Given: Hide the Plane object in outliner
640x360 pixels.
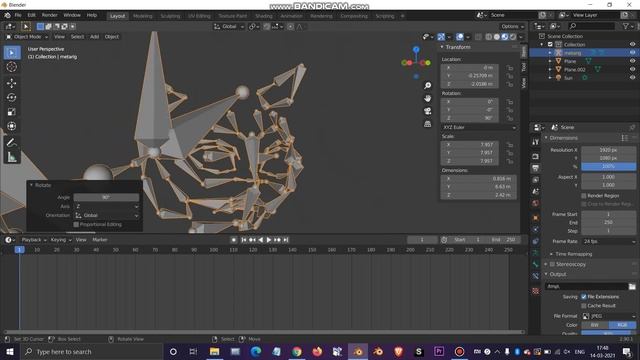Looking at the screenshot, I should pos(632,61).
